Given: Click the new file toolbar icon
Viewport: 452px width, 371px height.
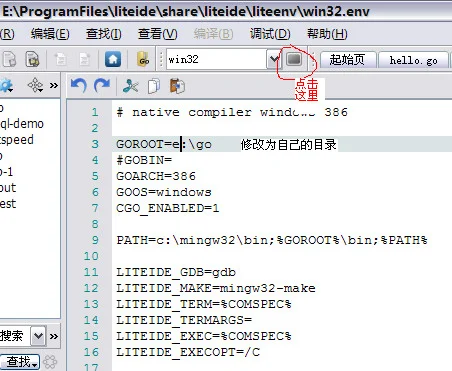Looking at the screenshot, I should [9, 60].
